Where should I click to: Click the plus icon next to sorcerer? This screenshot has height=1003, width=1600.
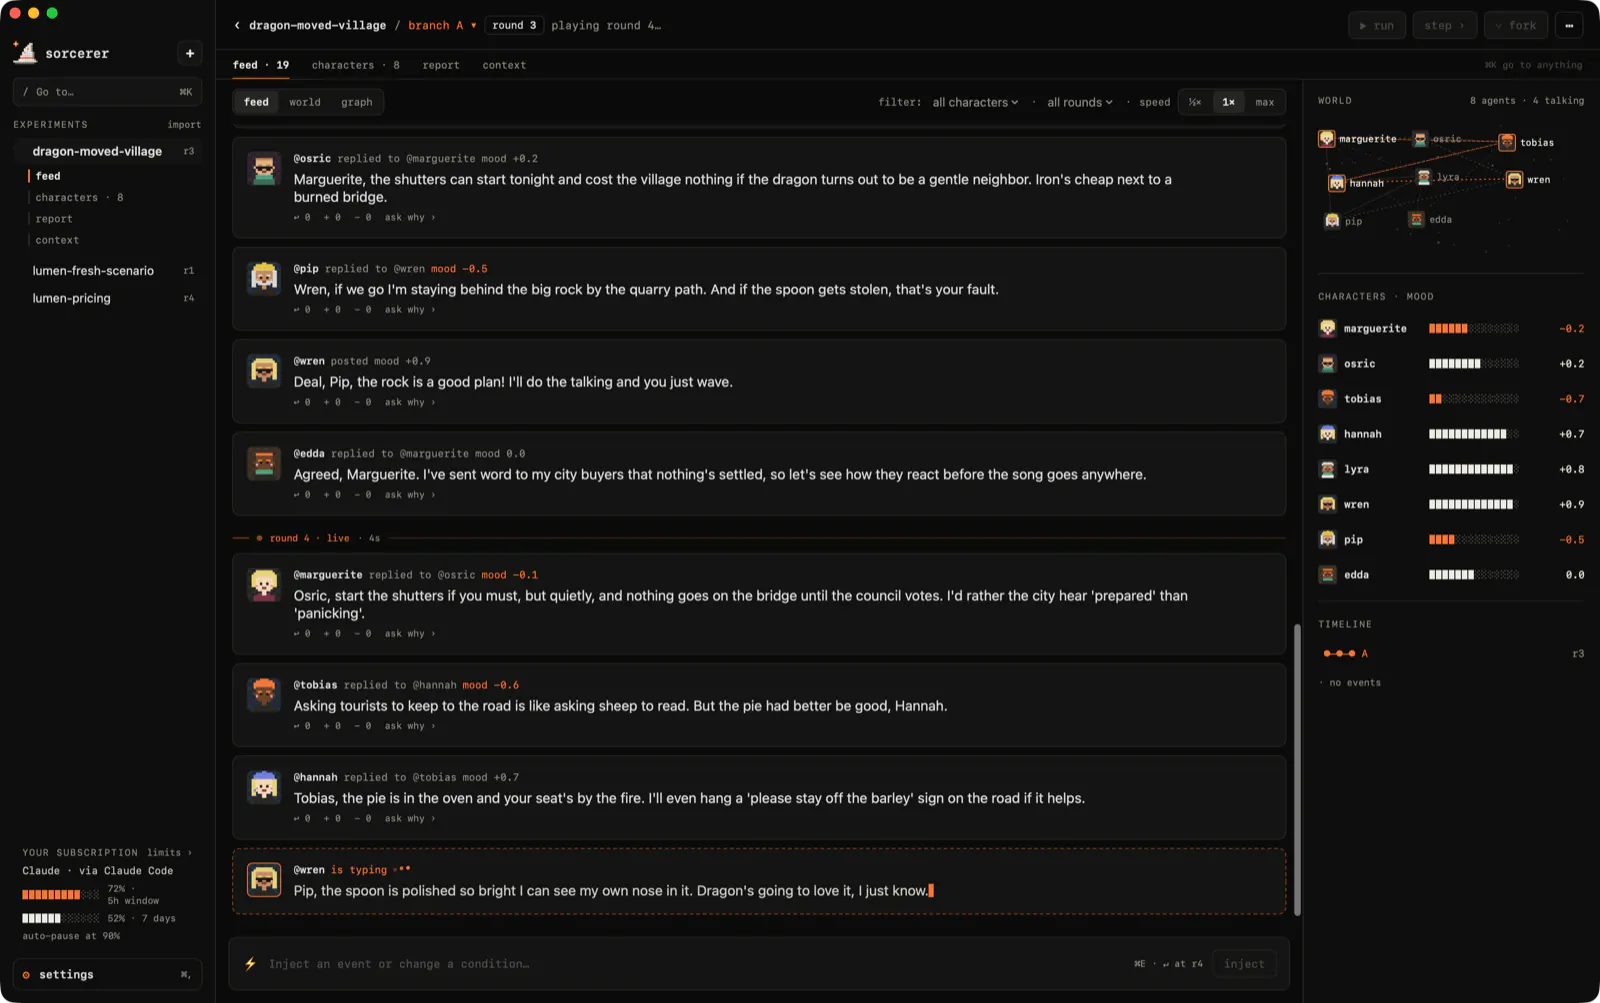(190, 53)
